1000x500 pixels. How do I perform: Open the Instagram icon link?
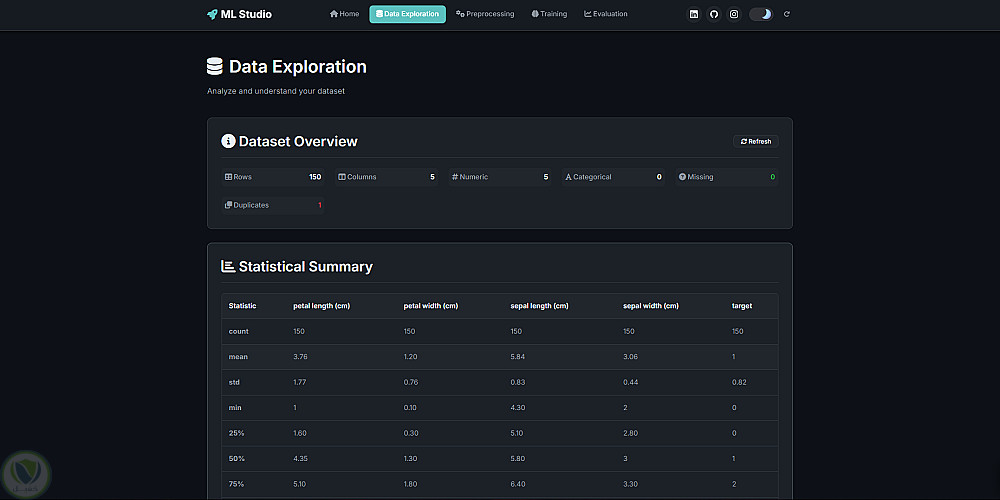(x=734, y=14)
